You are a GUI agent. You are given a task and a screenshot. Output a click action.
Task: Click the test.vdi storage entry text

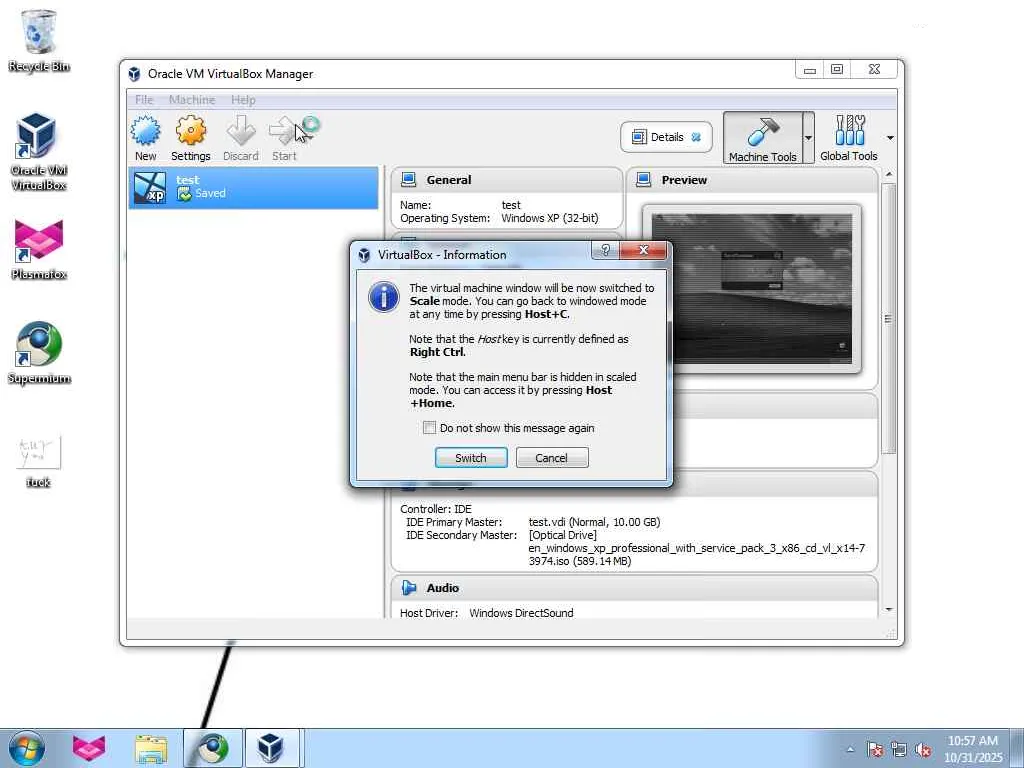click(594, 522)
